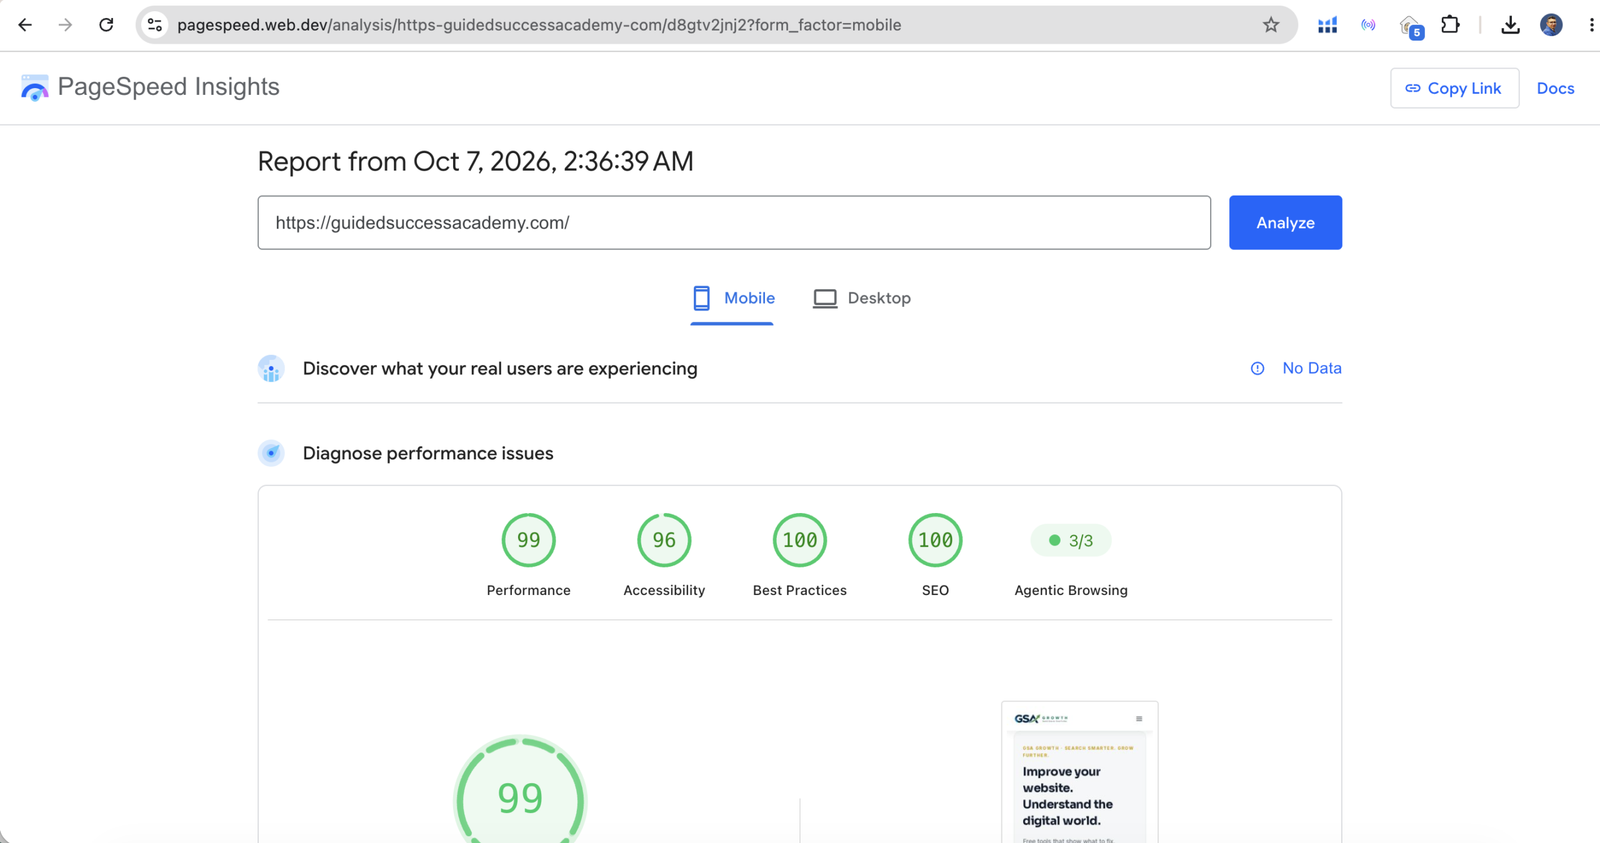
Task: Select the Agentic Browsing 3/3 badge
Action: (x=1071, y=541)
